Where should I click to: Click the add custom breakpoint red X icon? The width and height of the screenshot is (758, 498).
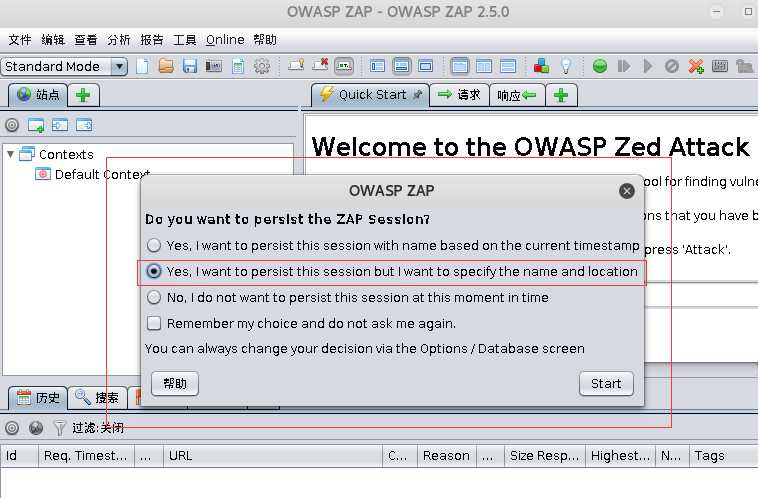(x=696, y=66)
